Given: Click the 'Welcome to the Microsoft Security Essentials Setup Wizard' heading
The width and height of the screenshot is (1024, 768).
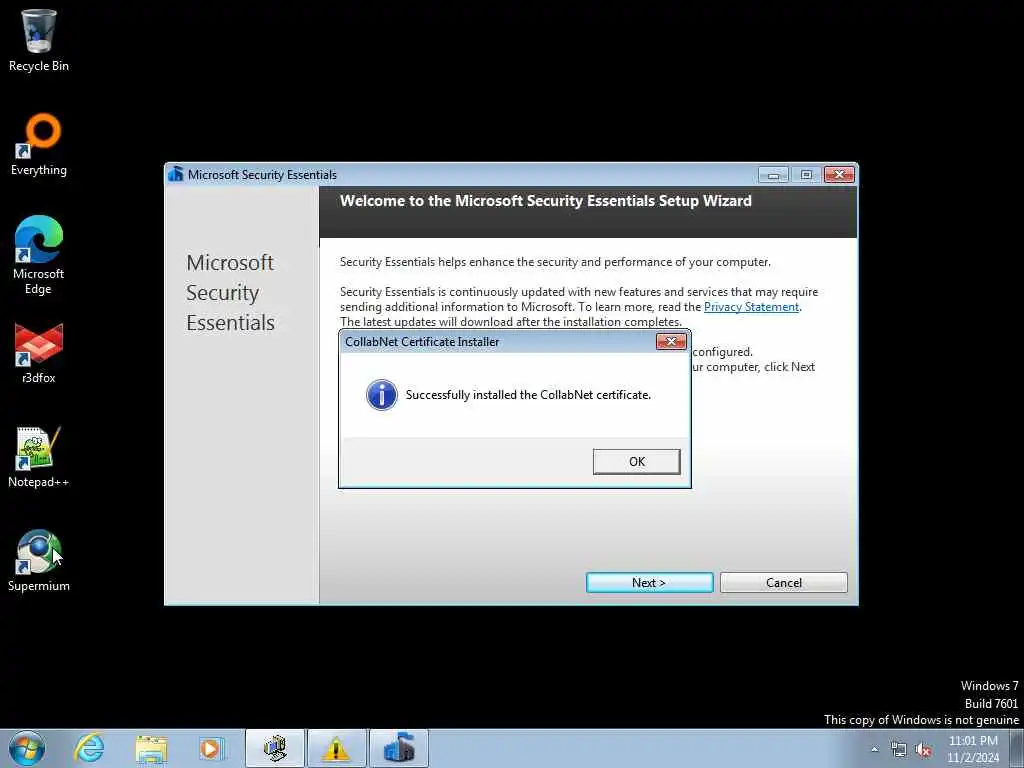Looking at the screenshot, I should [x=546, y=200].
